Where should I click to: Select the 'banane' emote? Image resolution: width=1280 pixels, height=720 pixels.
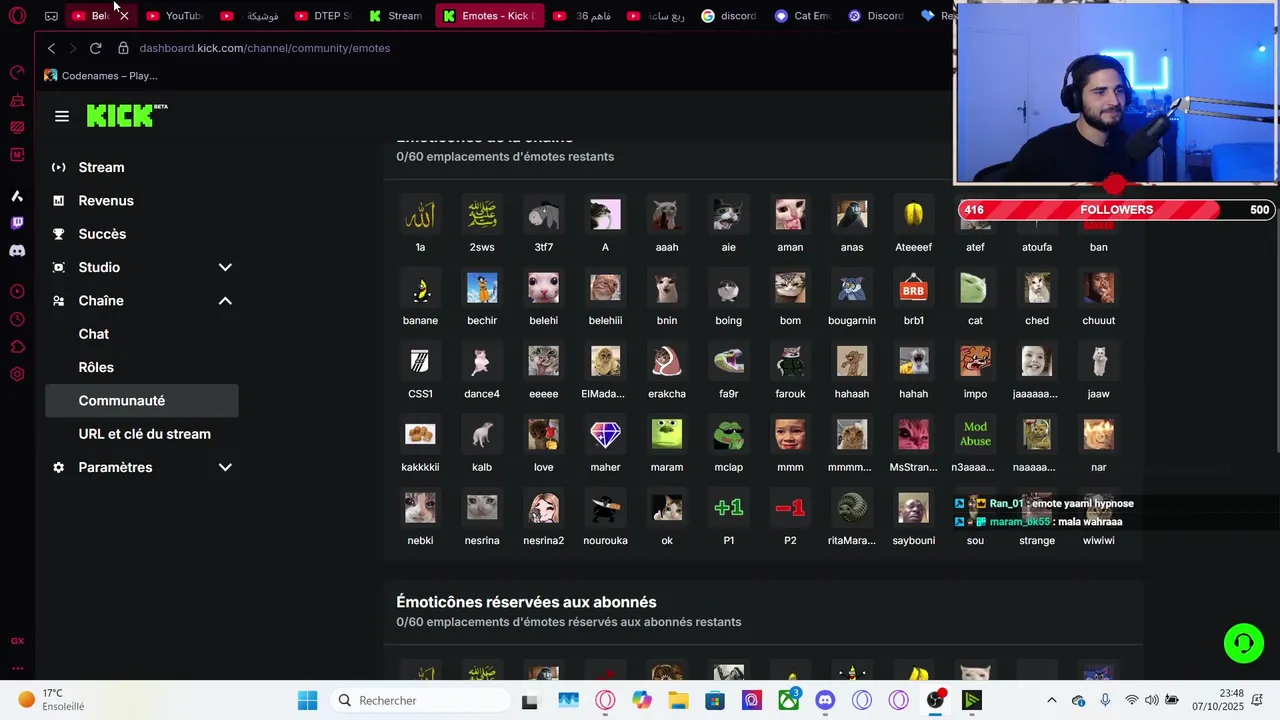click(x=420, y=288)
